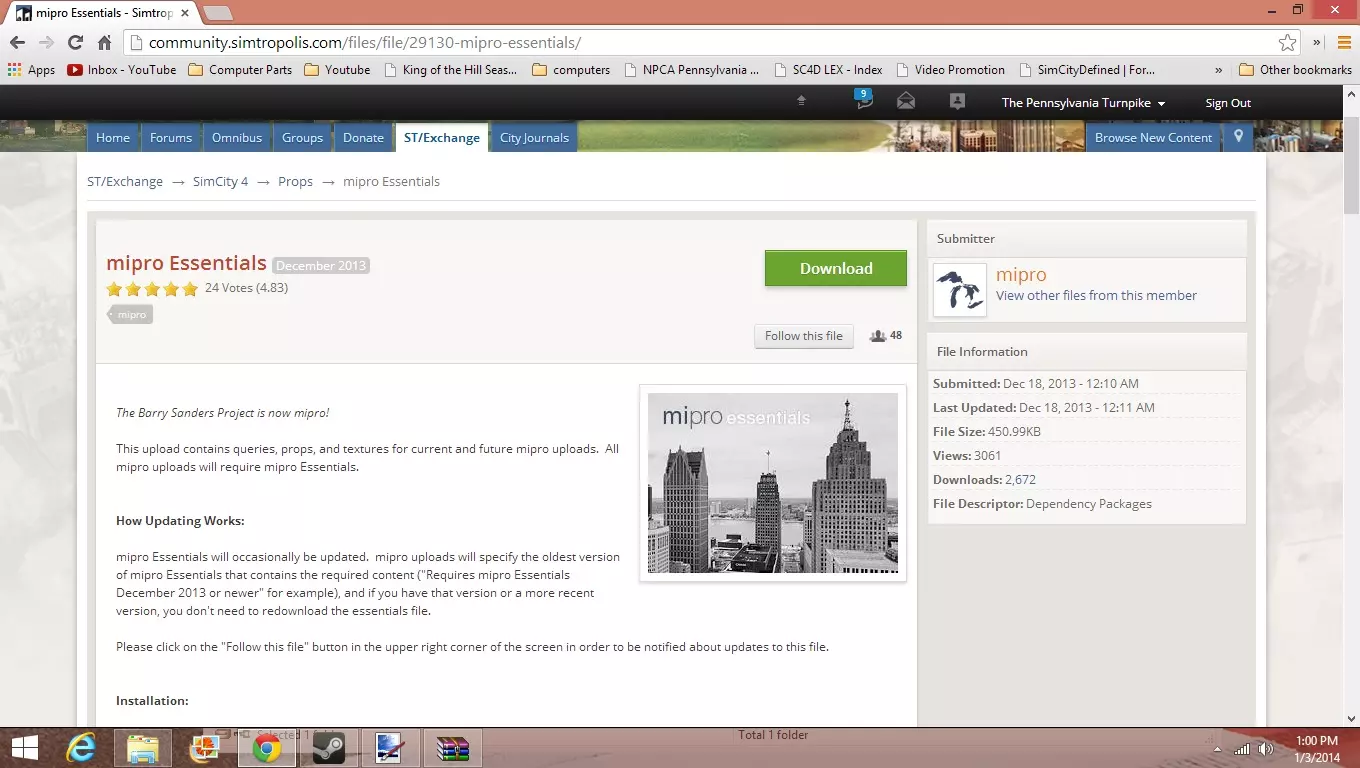The width and height of the screenshot is (1360, 768).
Task: Expand the hidden extensions chevron next to the address bar
Action: tap(1317, 43)
